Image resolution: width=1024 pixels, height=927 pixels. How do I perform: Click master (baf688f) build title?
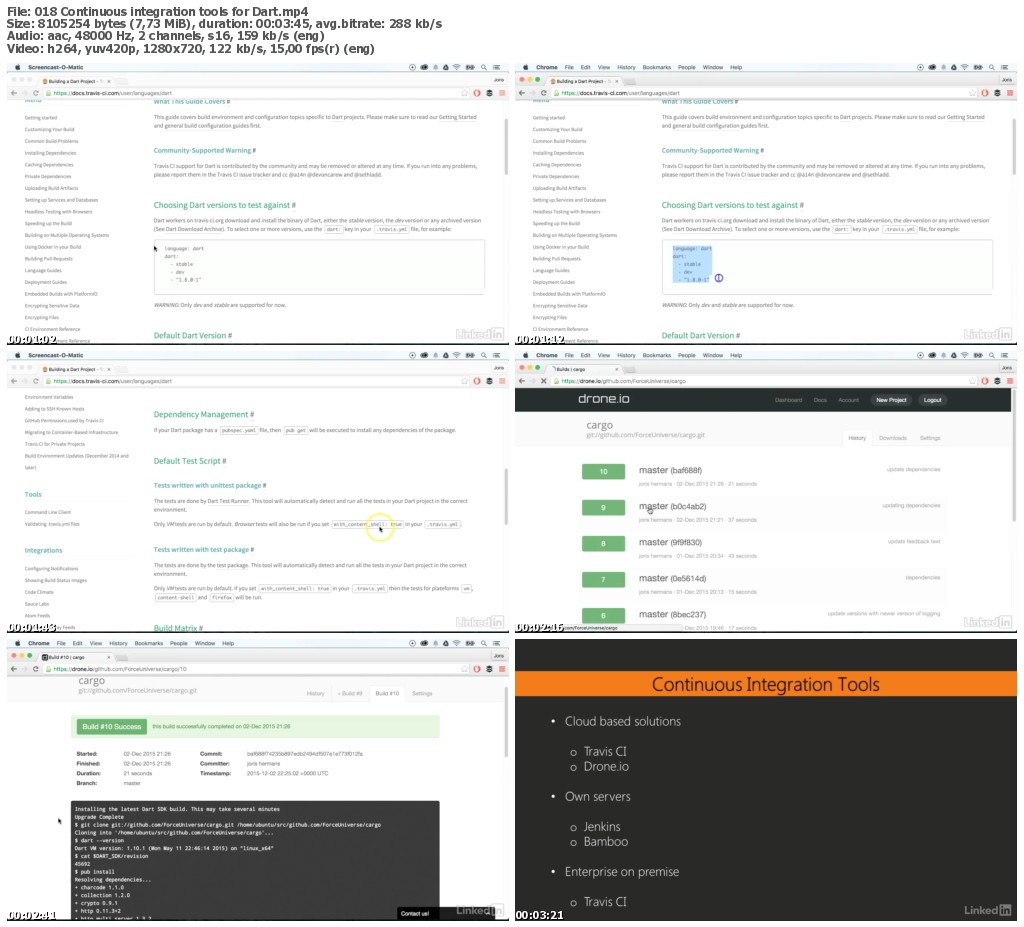[670, 470]
